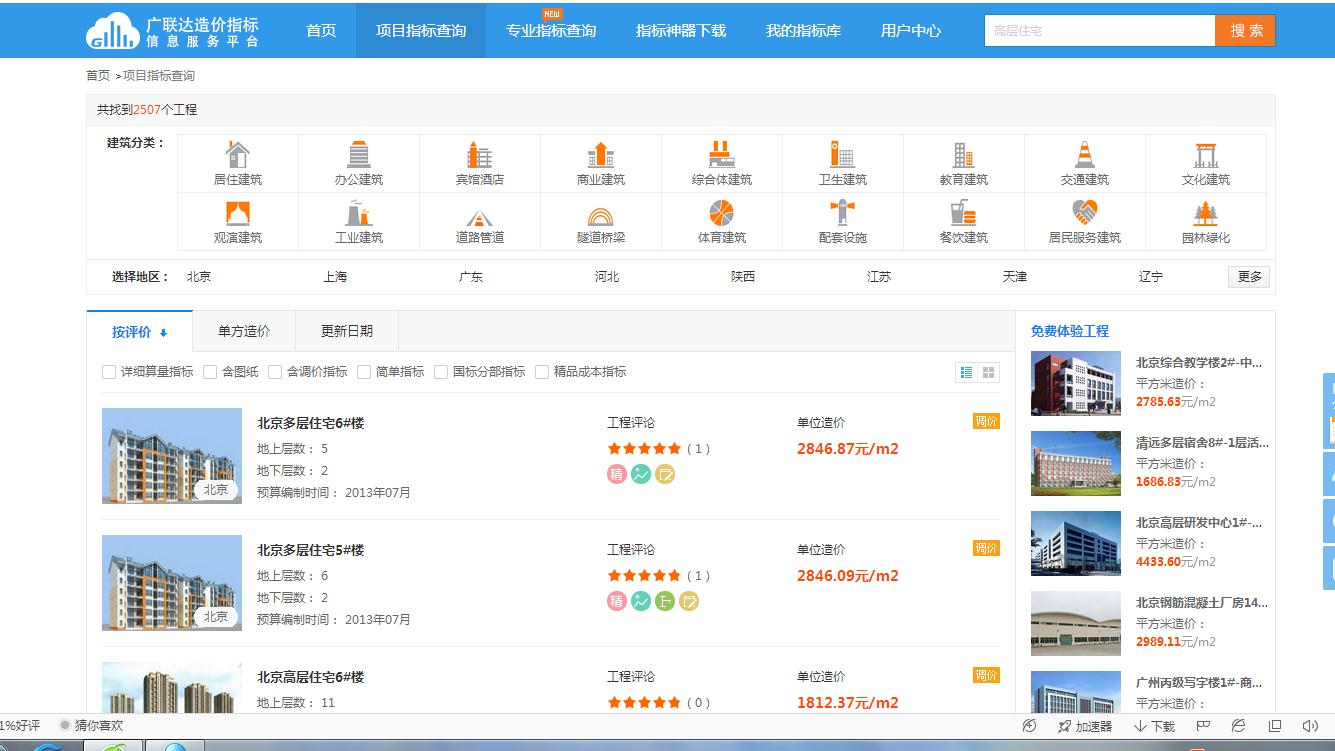Viewport: 1335px width, 751px height.
Task: Select the 教育建筑 category icon
Action: tap(964, 155)
